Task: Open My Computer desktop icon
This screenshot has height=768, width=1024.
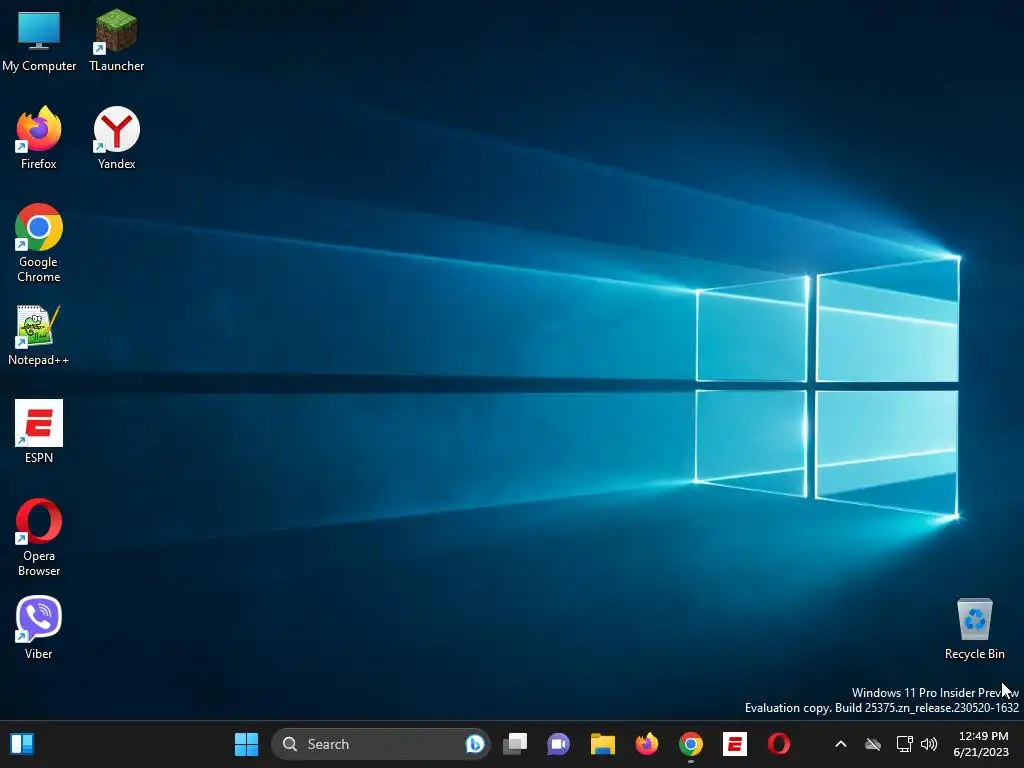Action: 39,41
